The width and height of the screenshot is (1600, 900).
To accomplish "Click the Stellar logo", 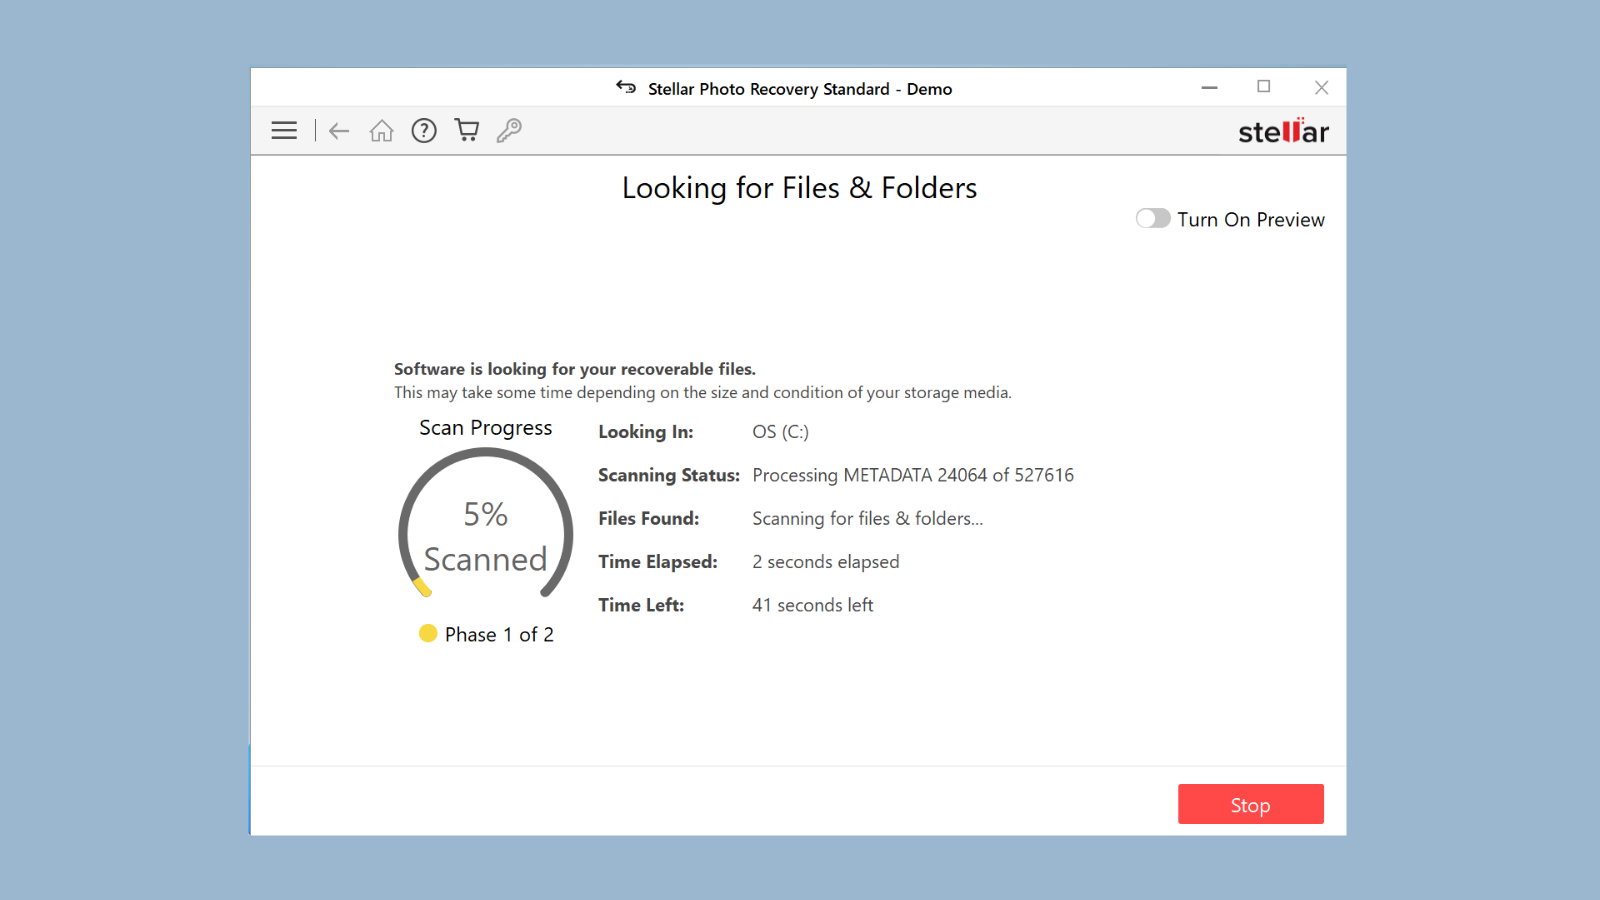I will tap(1283, 131).
